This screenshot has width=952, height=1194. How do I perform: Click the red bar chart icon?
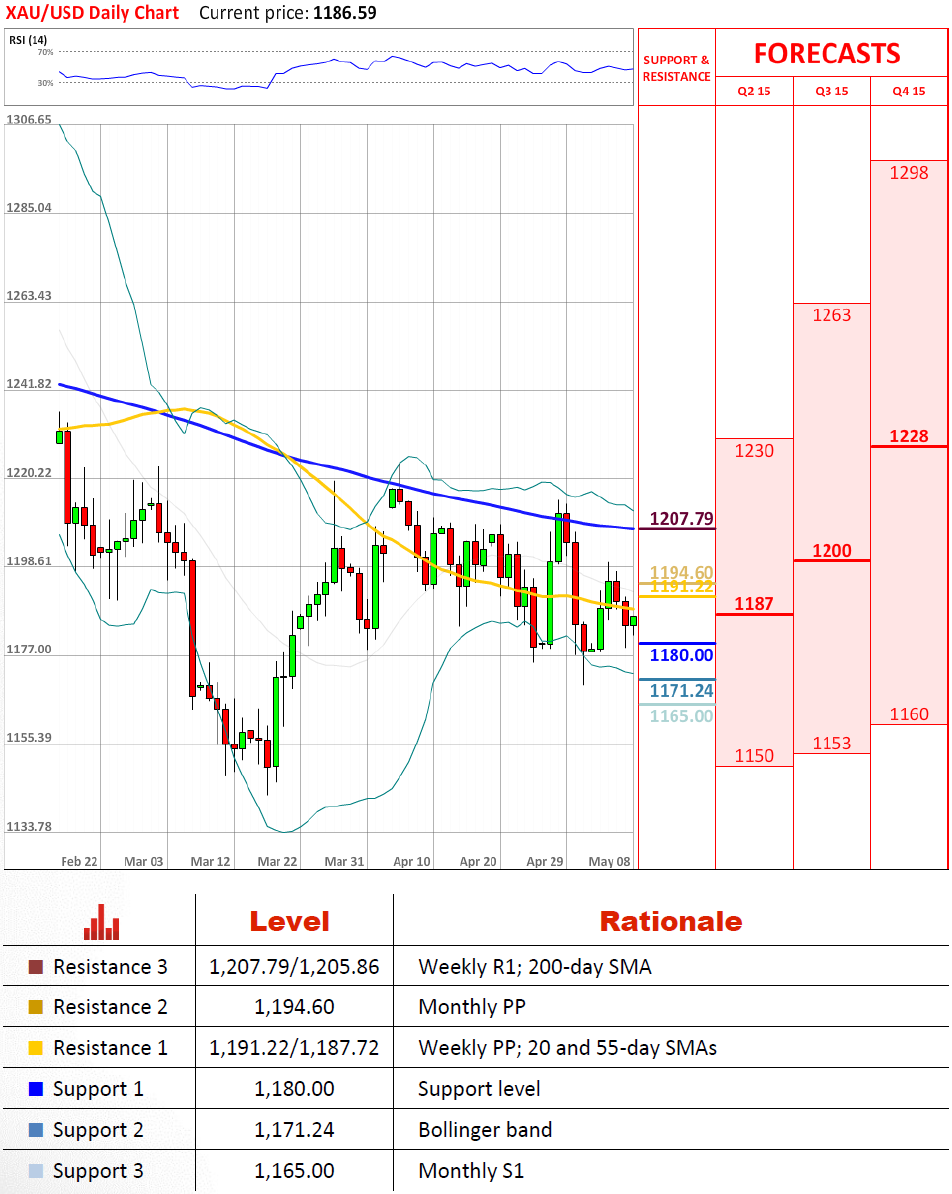coord(101,921)
